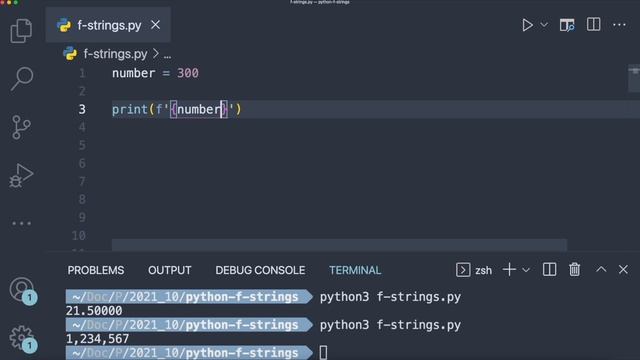Switch to the OUTPUT panel tab
Viewport: 640px width, 360px height.
point(170,270)
